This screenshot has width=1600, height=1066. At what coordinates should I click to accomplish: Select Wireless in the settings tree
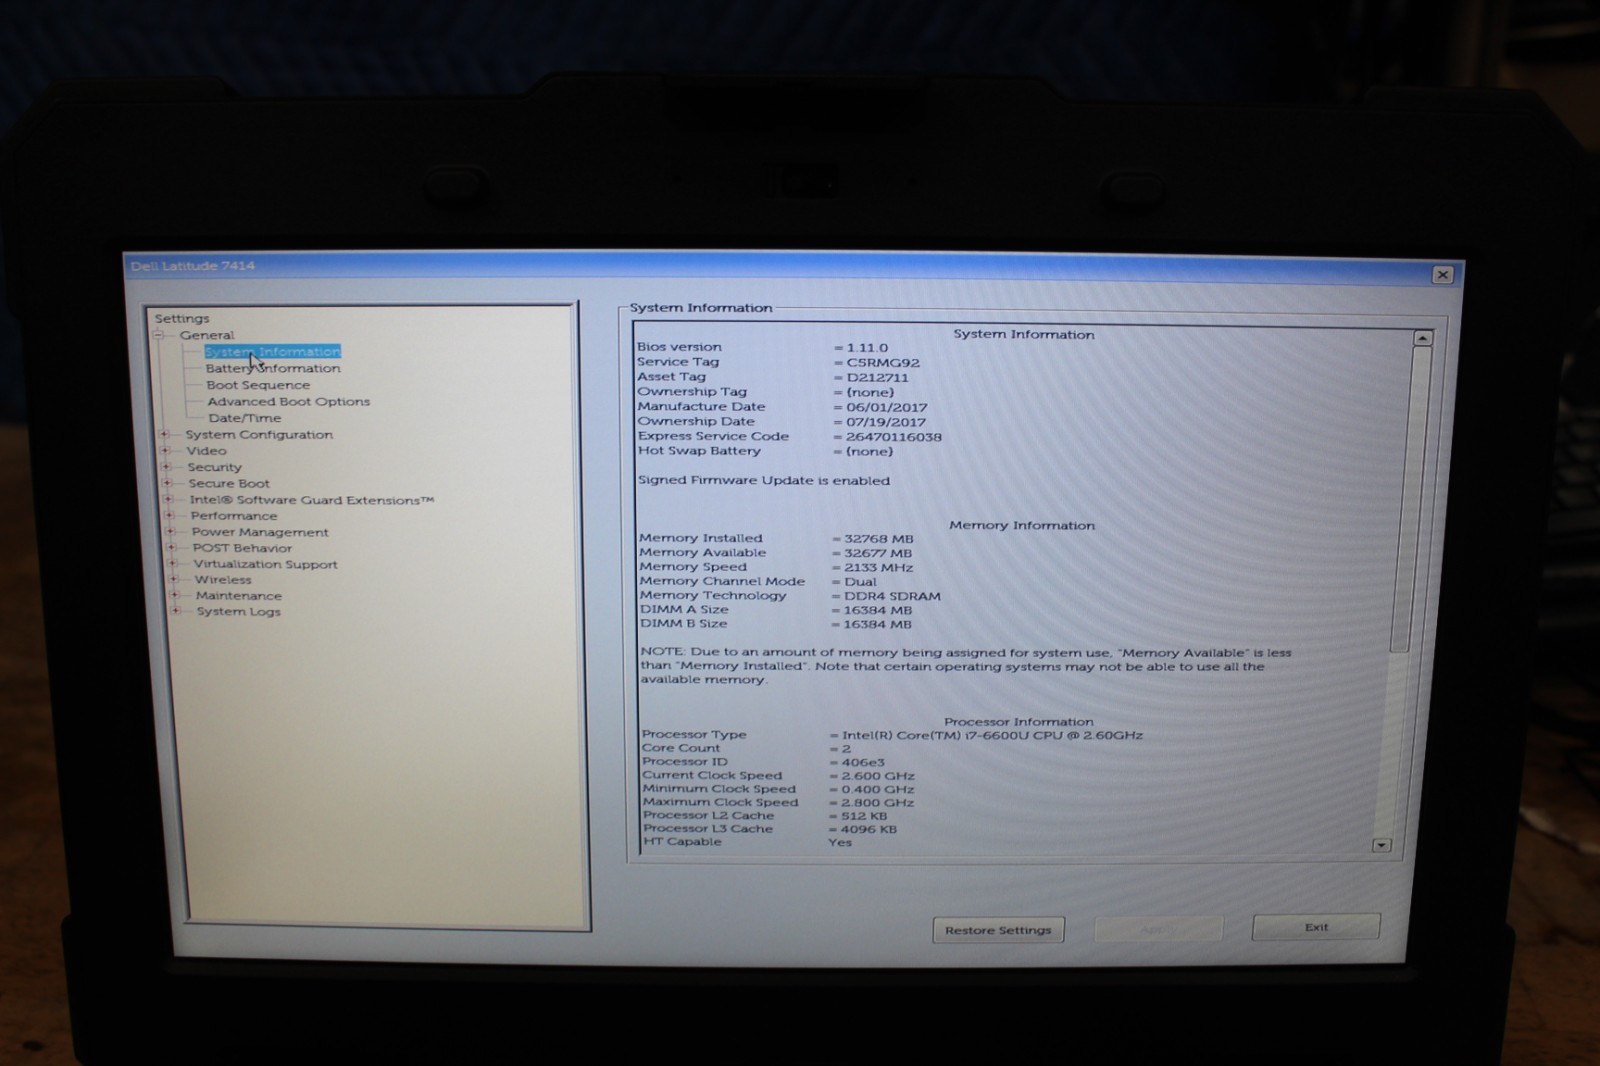click(223, 580)
